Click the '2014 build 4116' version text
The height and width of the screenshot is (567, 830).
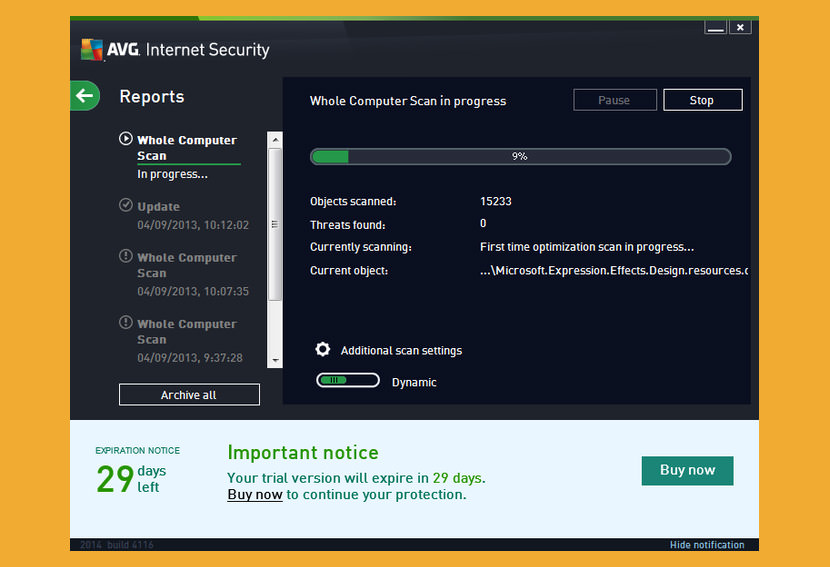[x=116, y=545]
